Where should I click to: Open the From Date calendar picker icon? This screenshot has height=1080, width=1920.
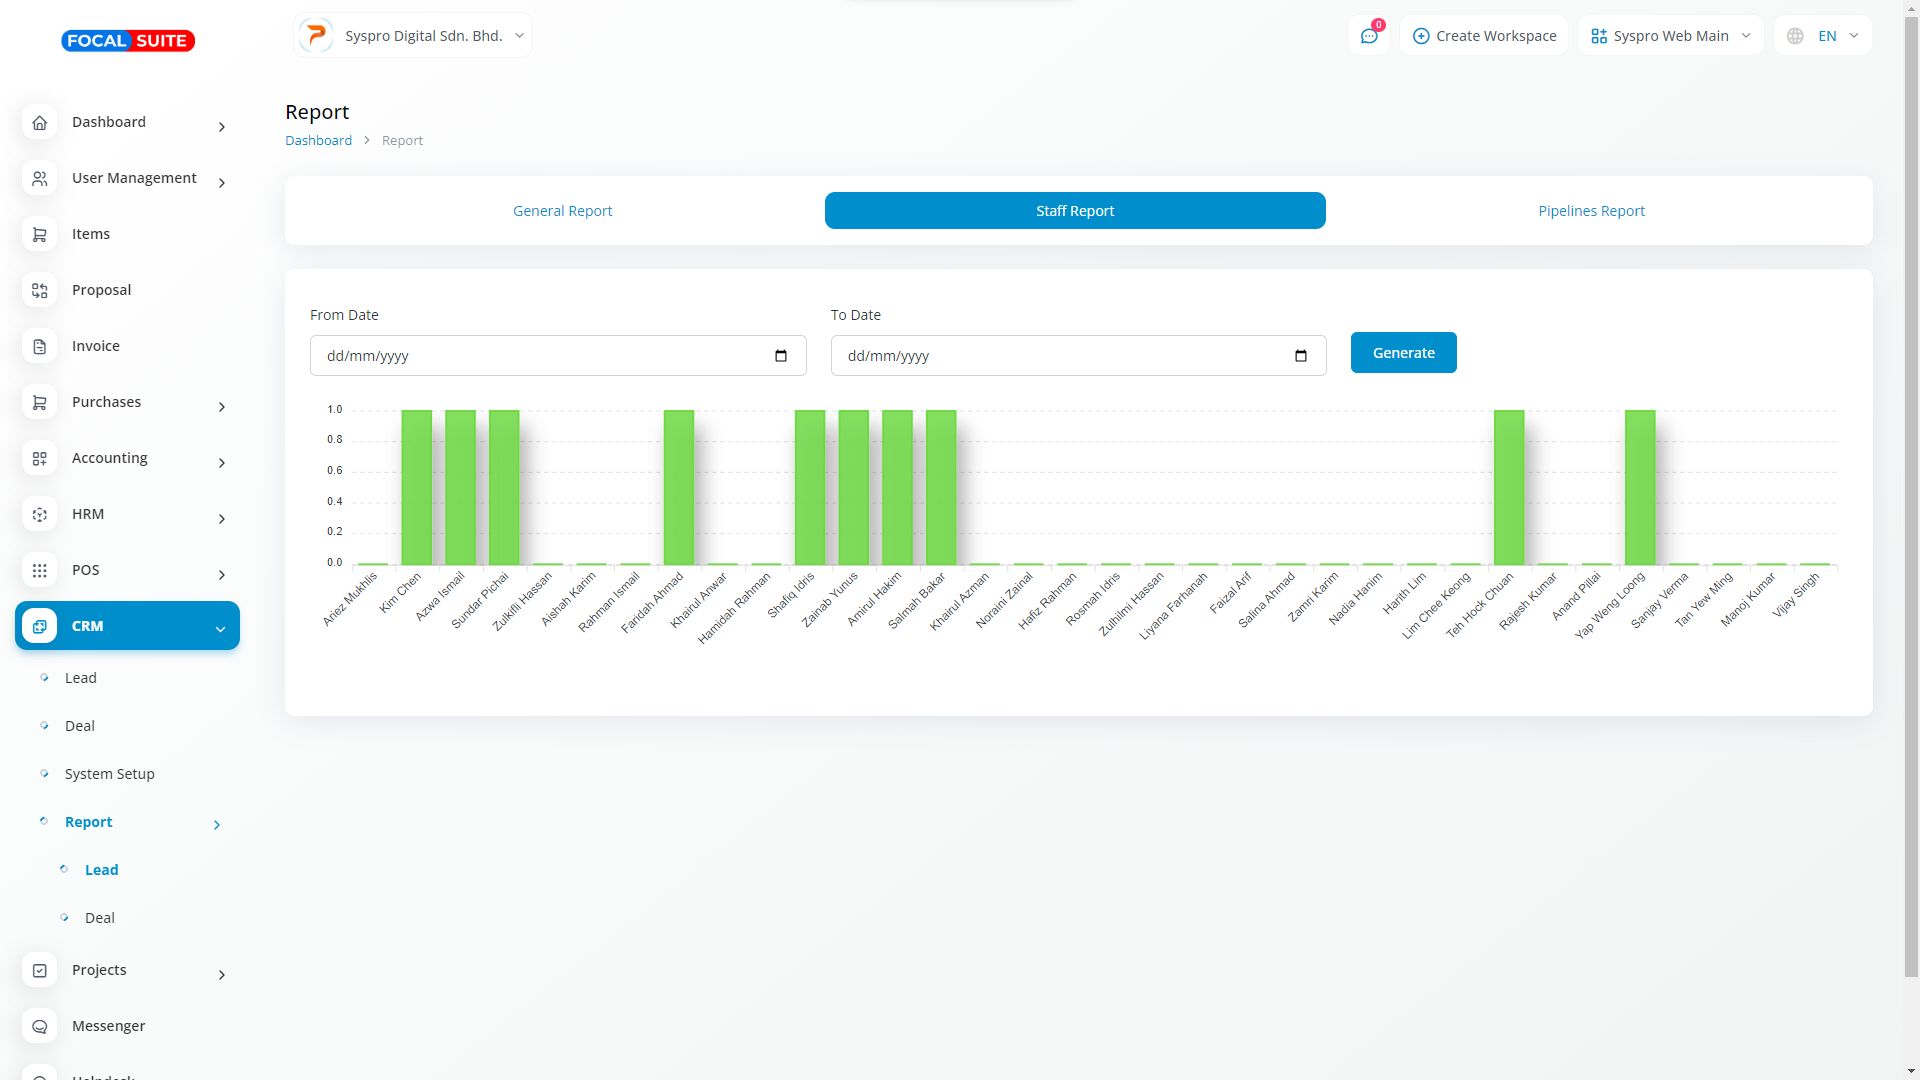click(x=781, y=356)
